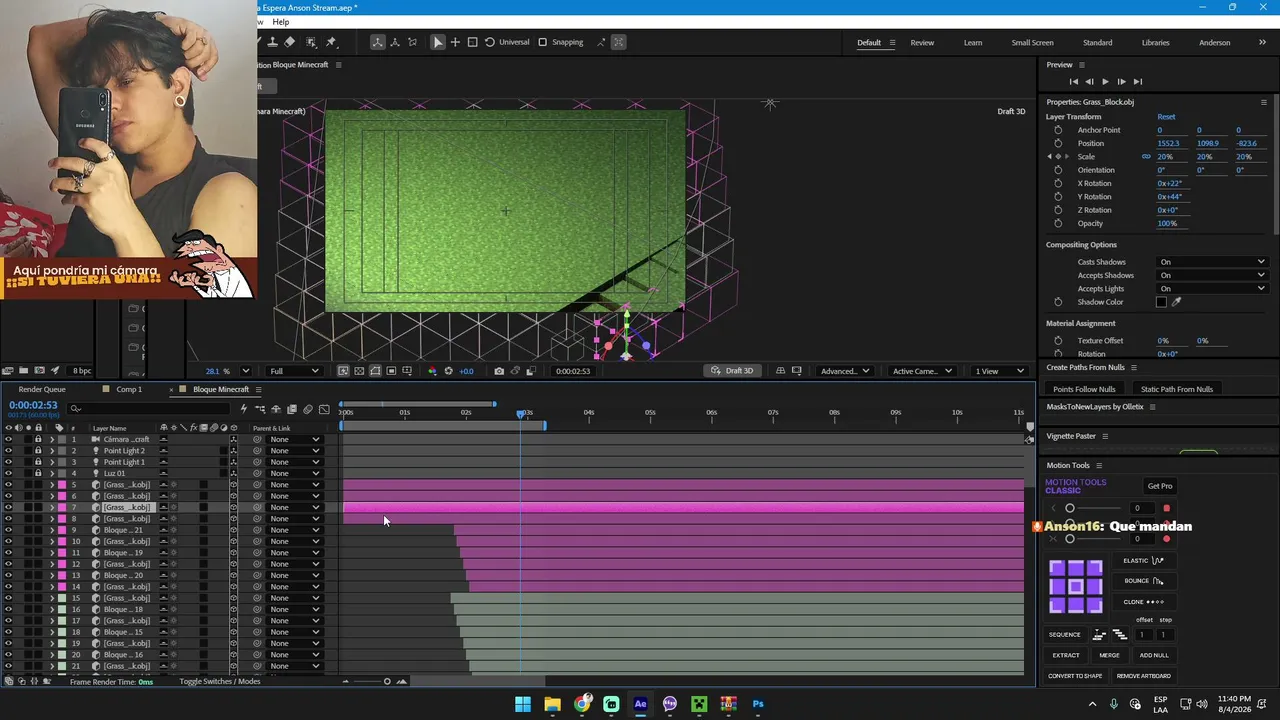1280x720 pixels.
Task: Play the preview
Action: pyautogui.click(x=1105, y=82)
